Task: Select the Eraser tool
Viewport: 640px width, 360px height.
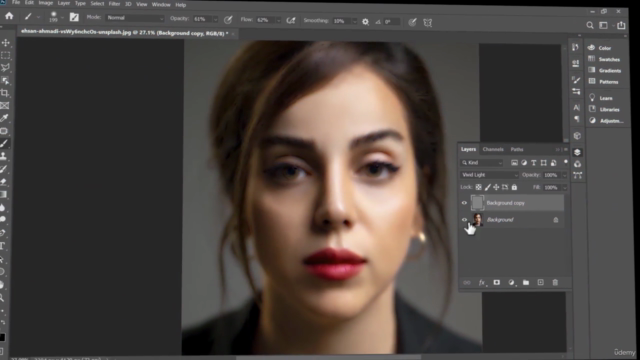Action: (x=3, y=182)
